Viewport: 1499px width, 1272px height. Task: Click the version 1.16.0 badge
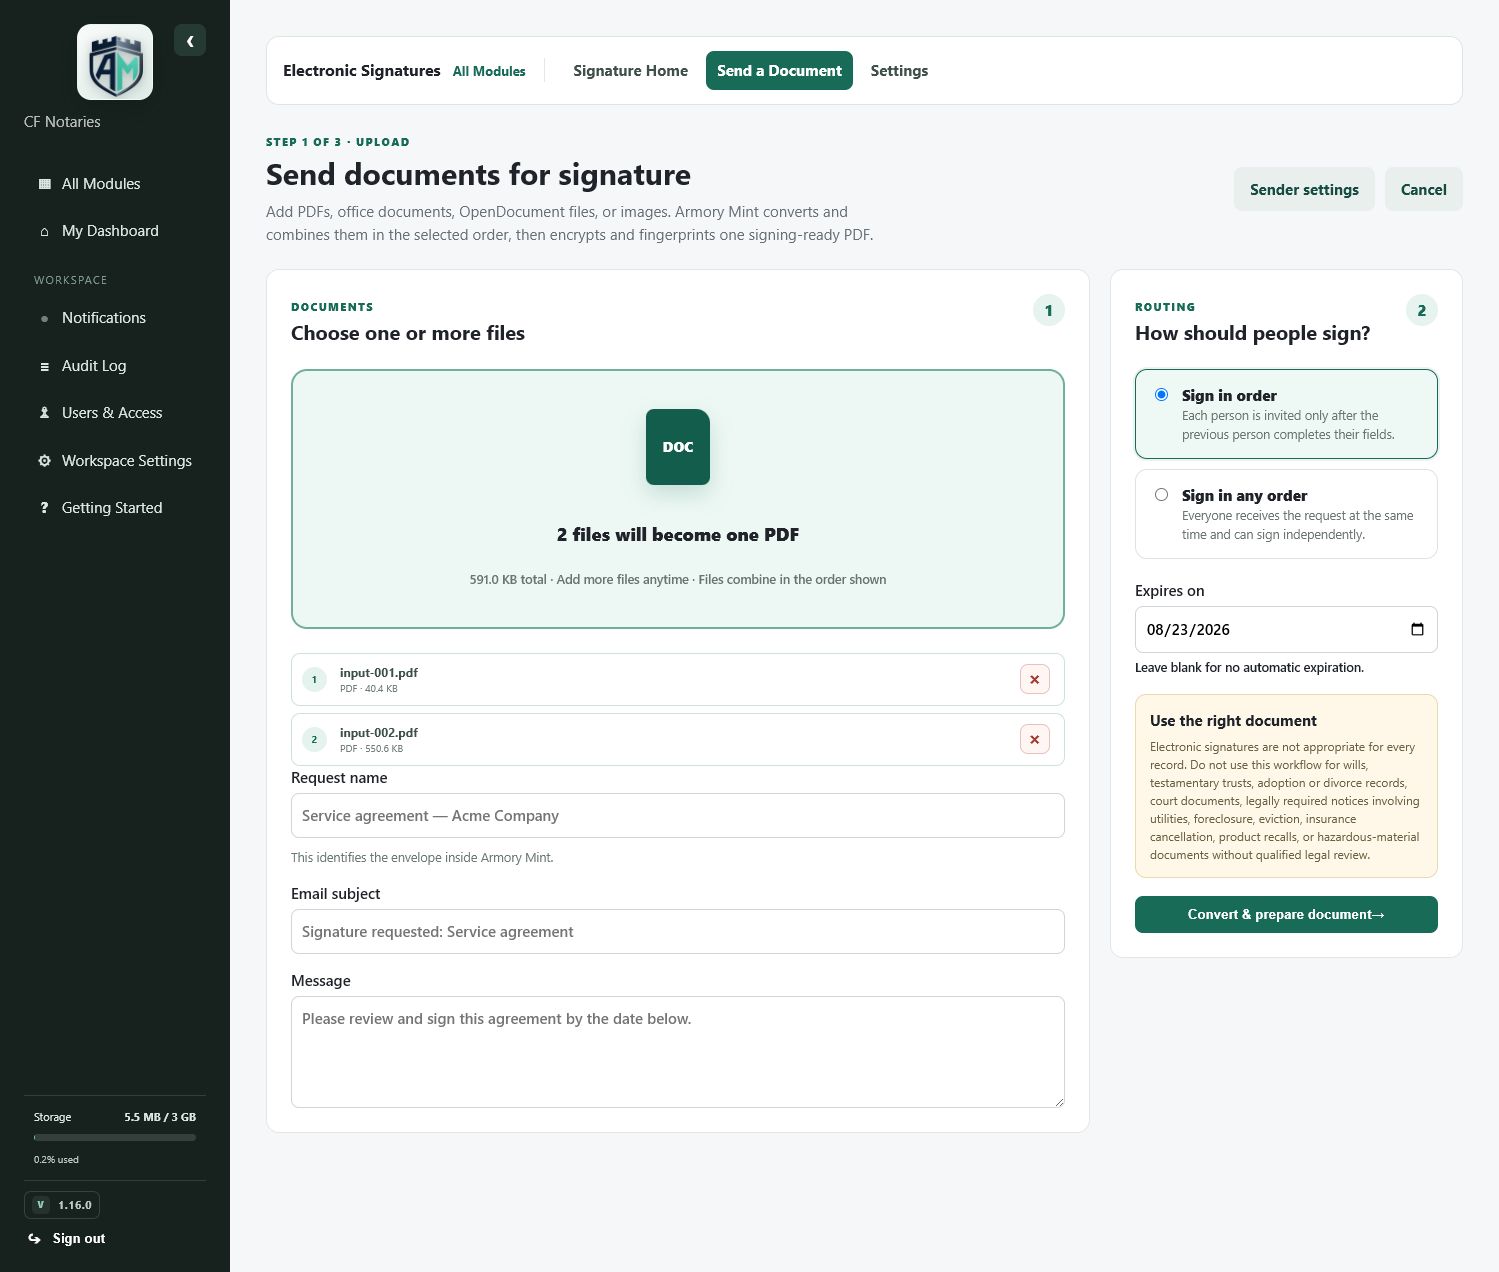62,1205
